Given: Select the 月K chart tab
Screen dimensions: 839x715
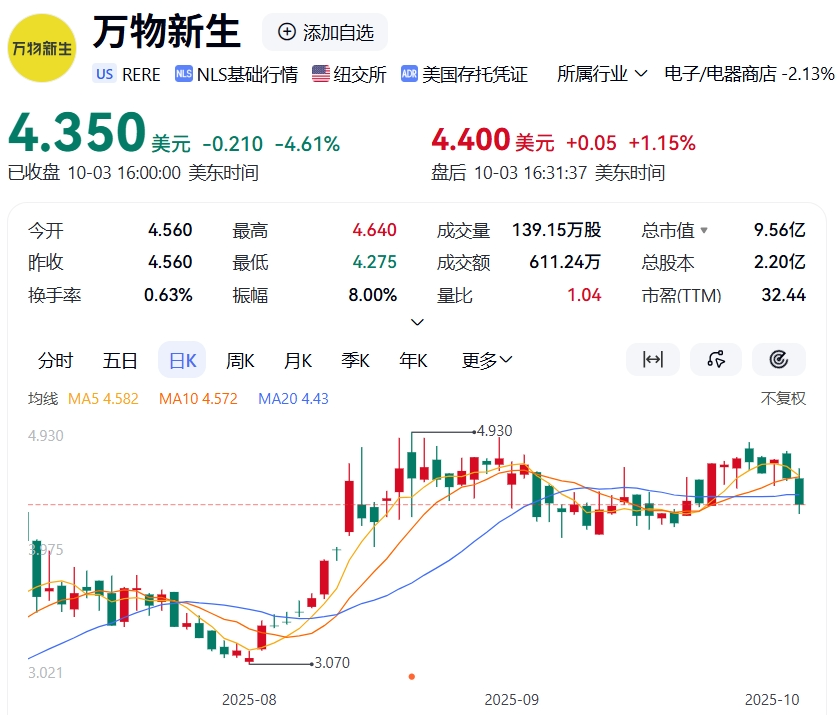Looking at the screenshot, I should point(298,360).
